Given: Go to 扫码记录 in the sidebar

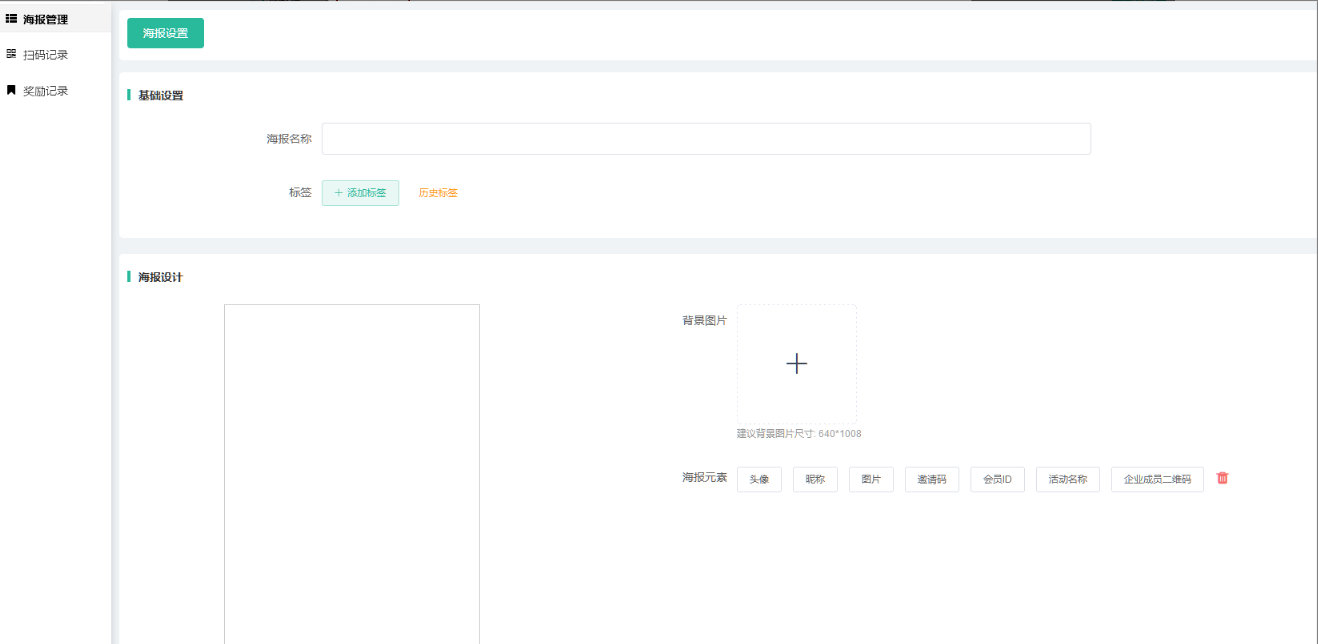Looking at the screenshot, I should point(45,55).
